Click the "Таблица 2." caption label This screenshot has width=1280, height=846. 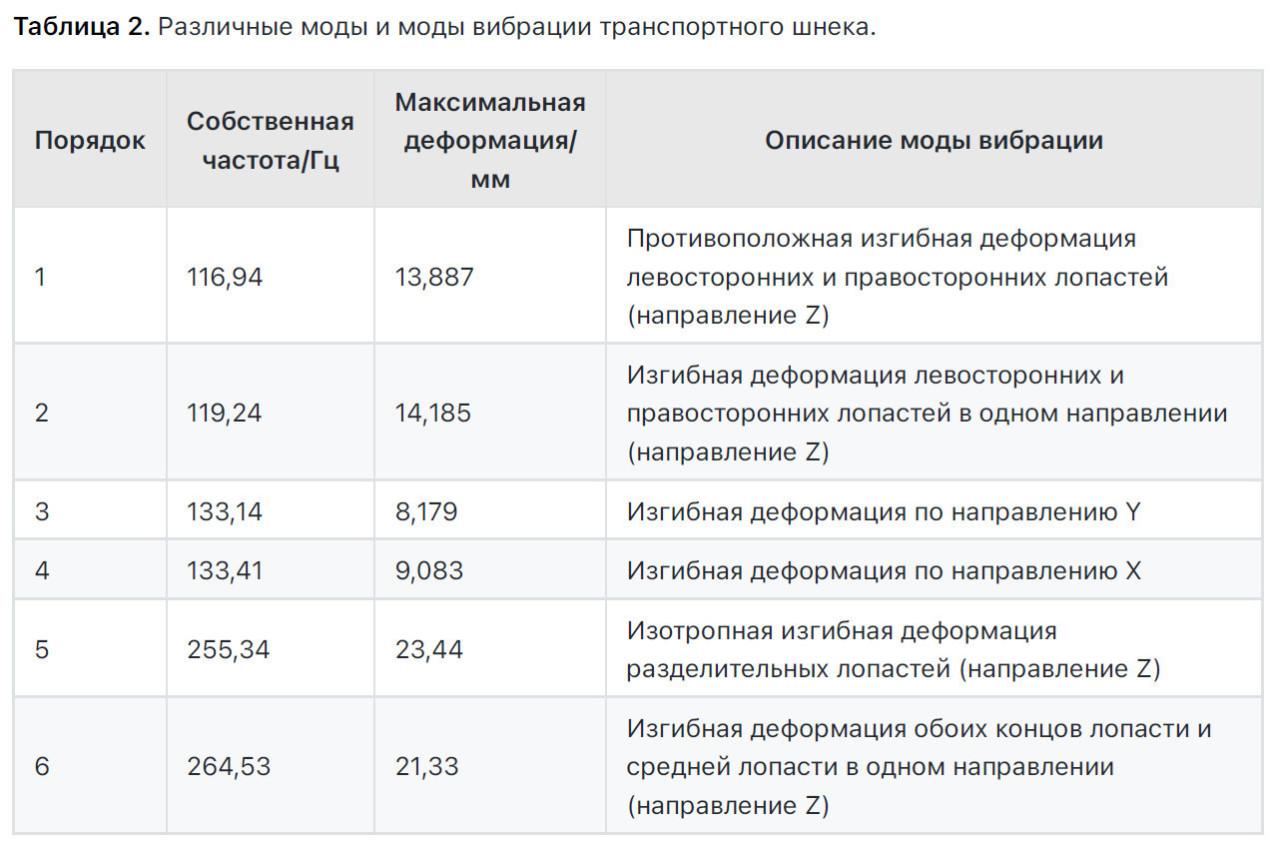pyautogui.click(x=82, y=27)
